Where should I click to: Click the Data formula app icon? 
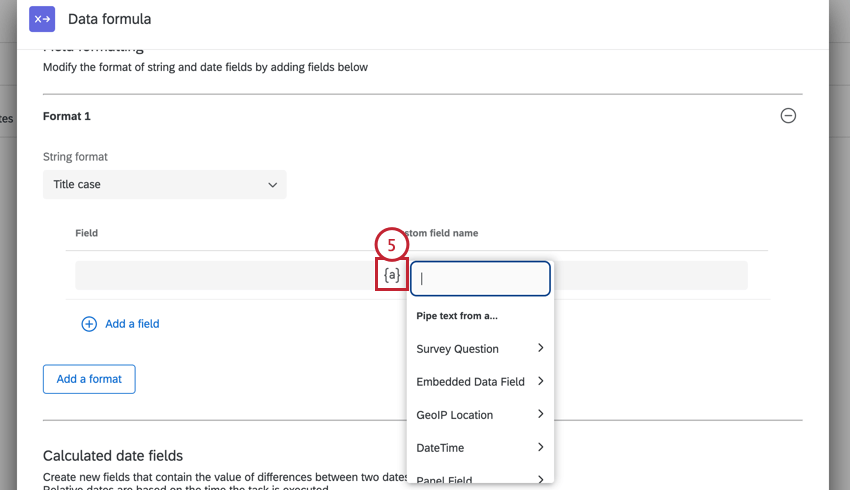pyautogui.click(x=42, y=19)
